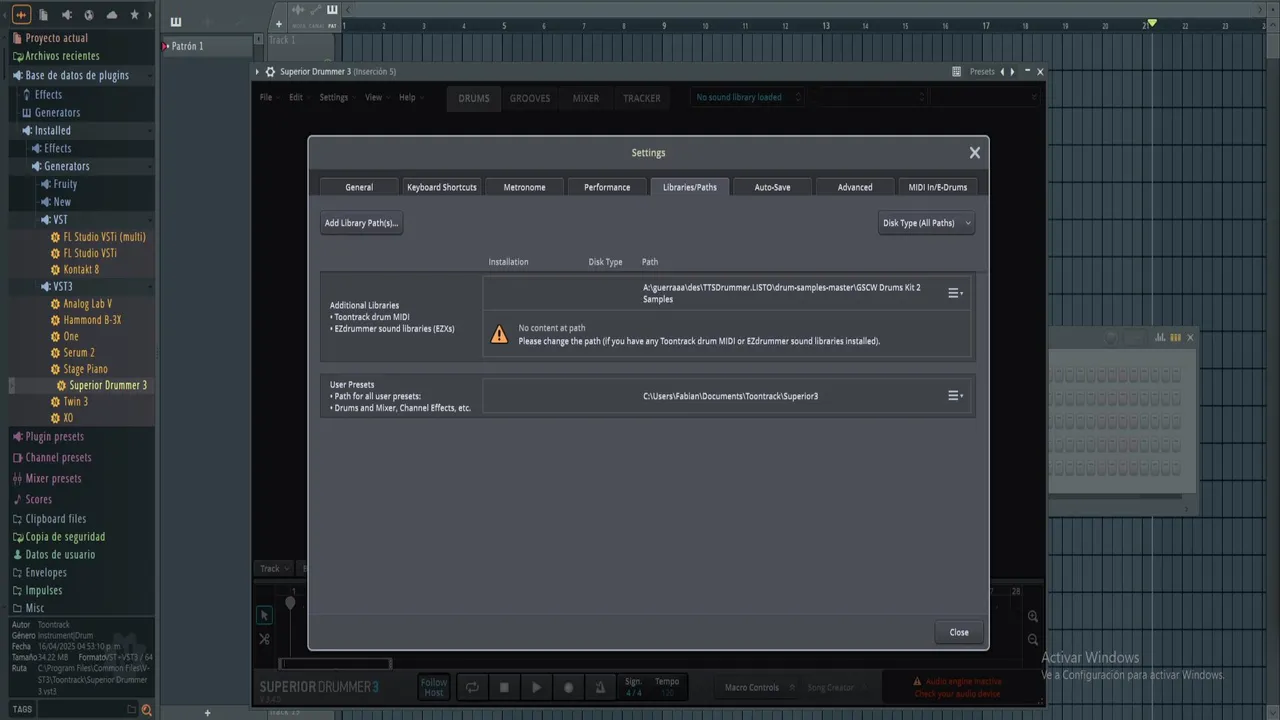Open the Metronome settings tab

point(524,187)
